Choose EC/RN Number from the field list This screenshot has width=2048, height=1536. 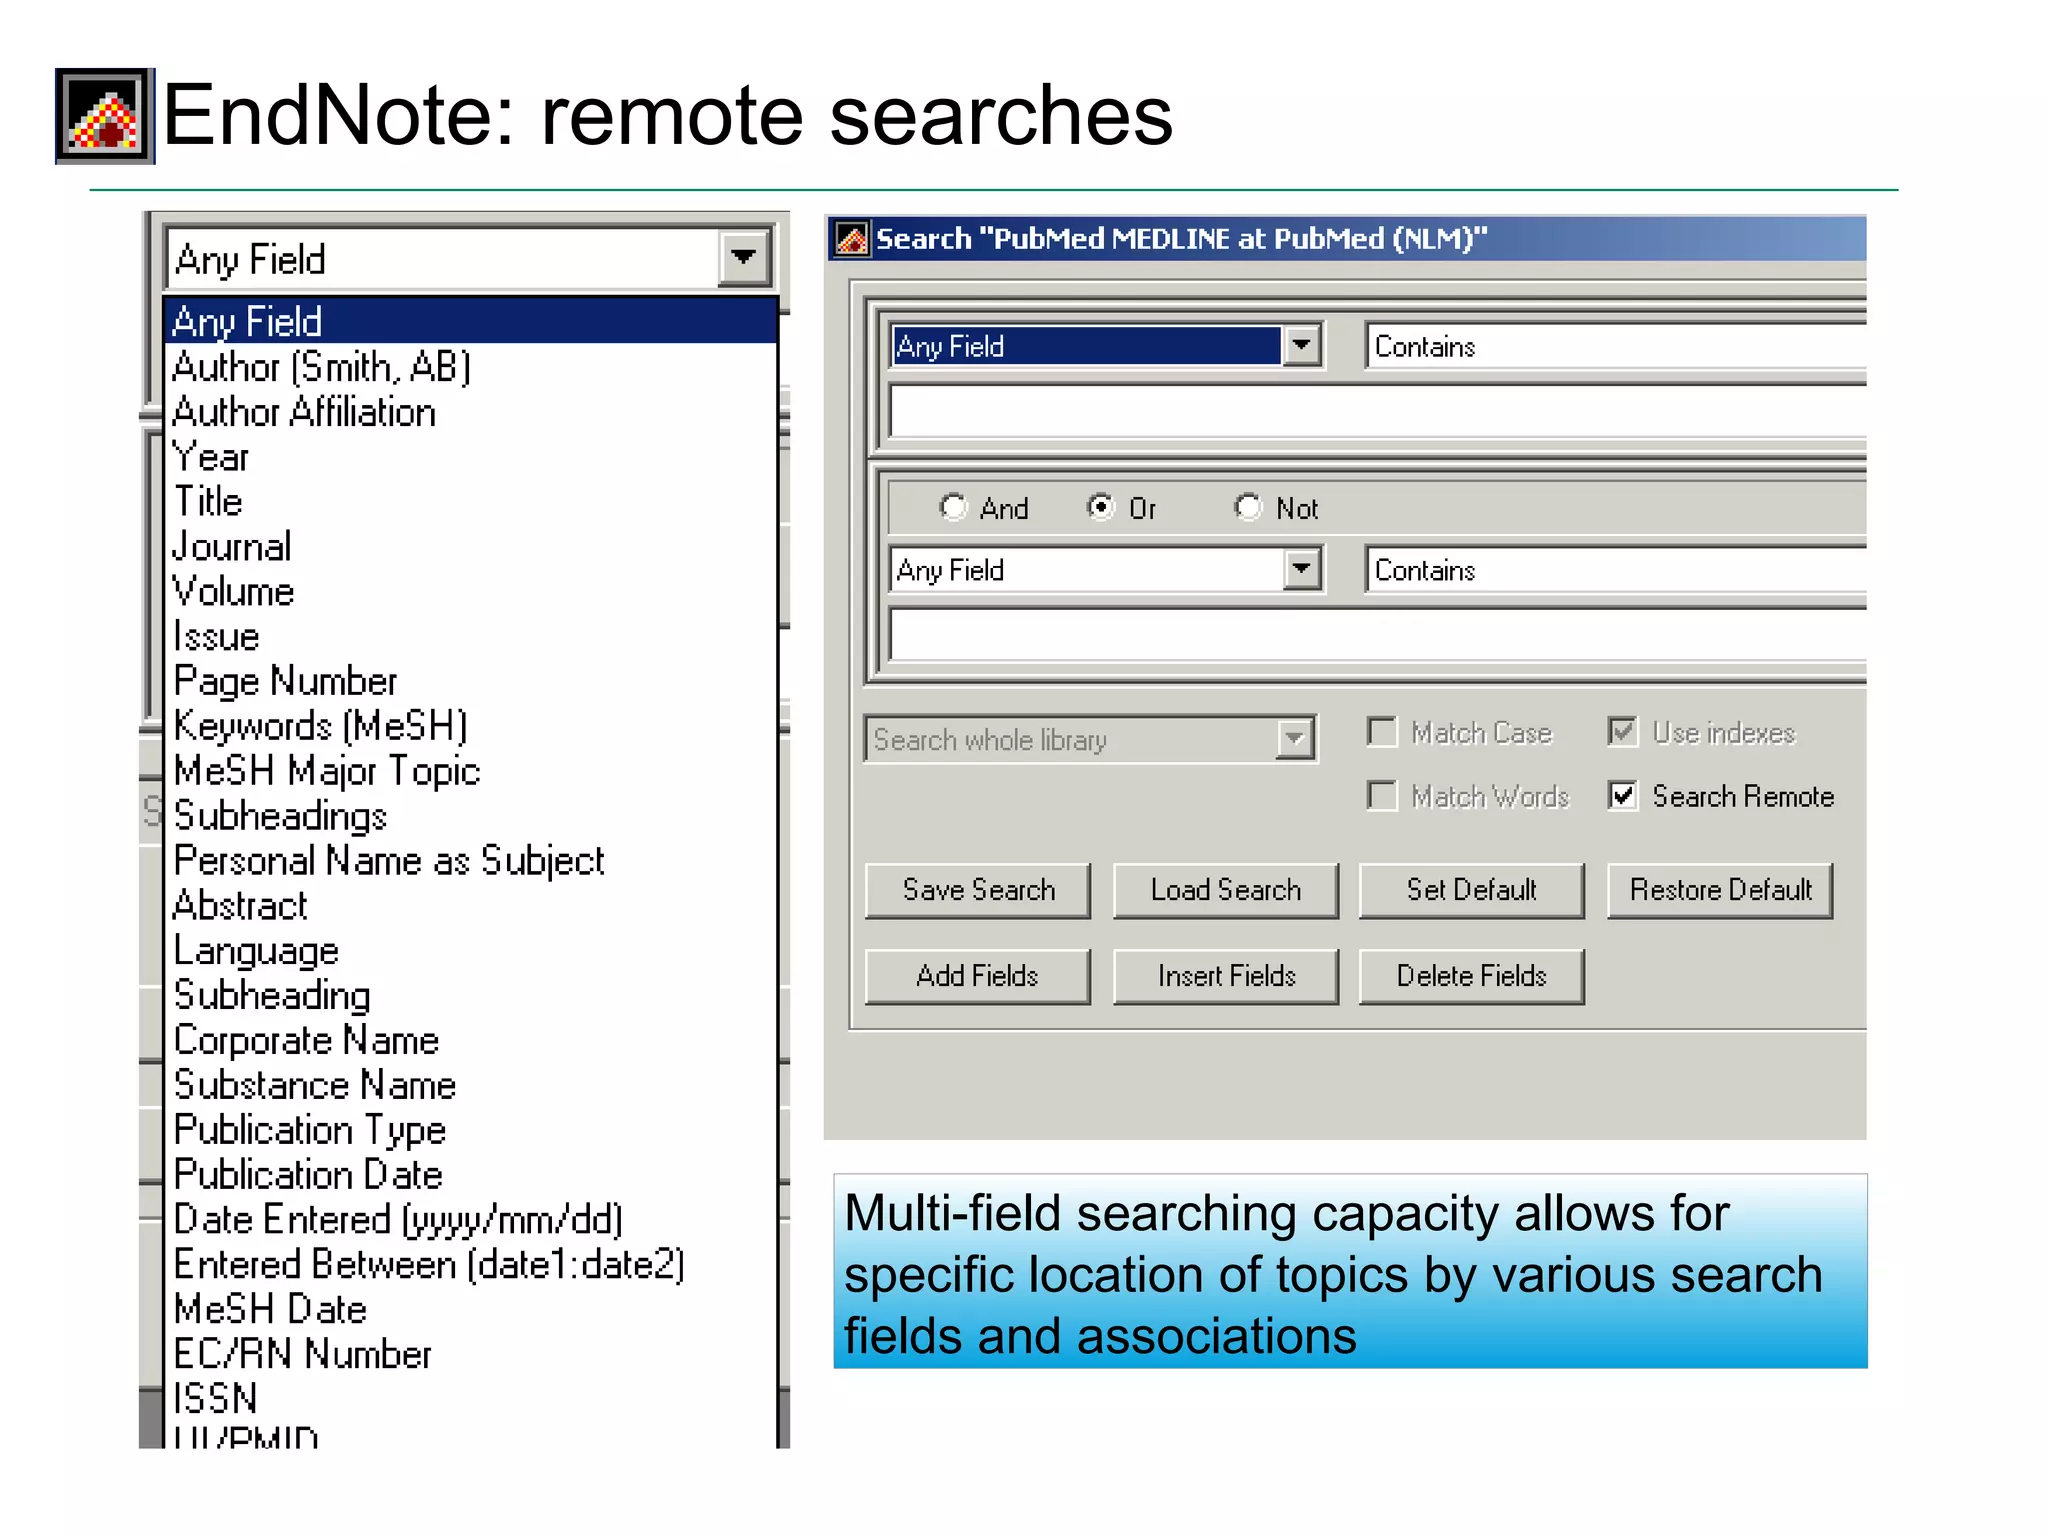click(x=470, y=1354)
